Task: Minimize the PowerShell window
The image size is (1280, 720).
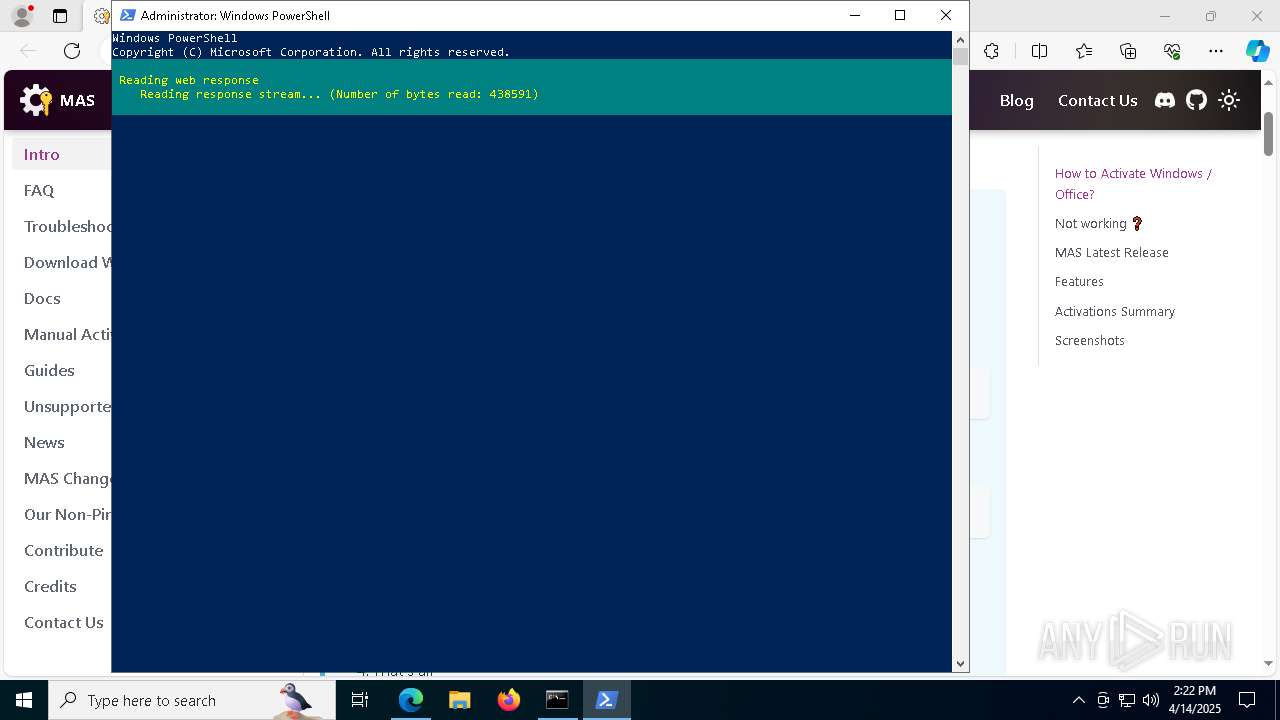Action: click(x=854, y=15)
